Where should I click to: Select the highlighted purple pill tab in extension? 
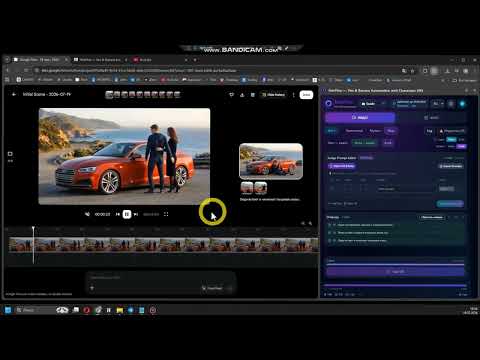coord(391,131)
